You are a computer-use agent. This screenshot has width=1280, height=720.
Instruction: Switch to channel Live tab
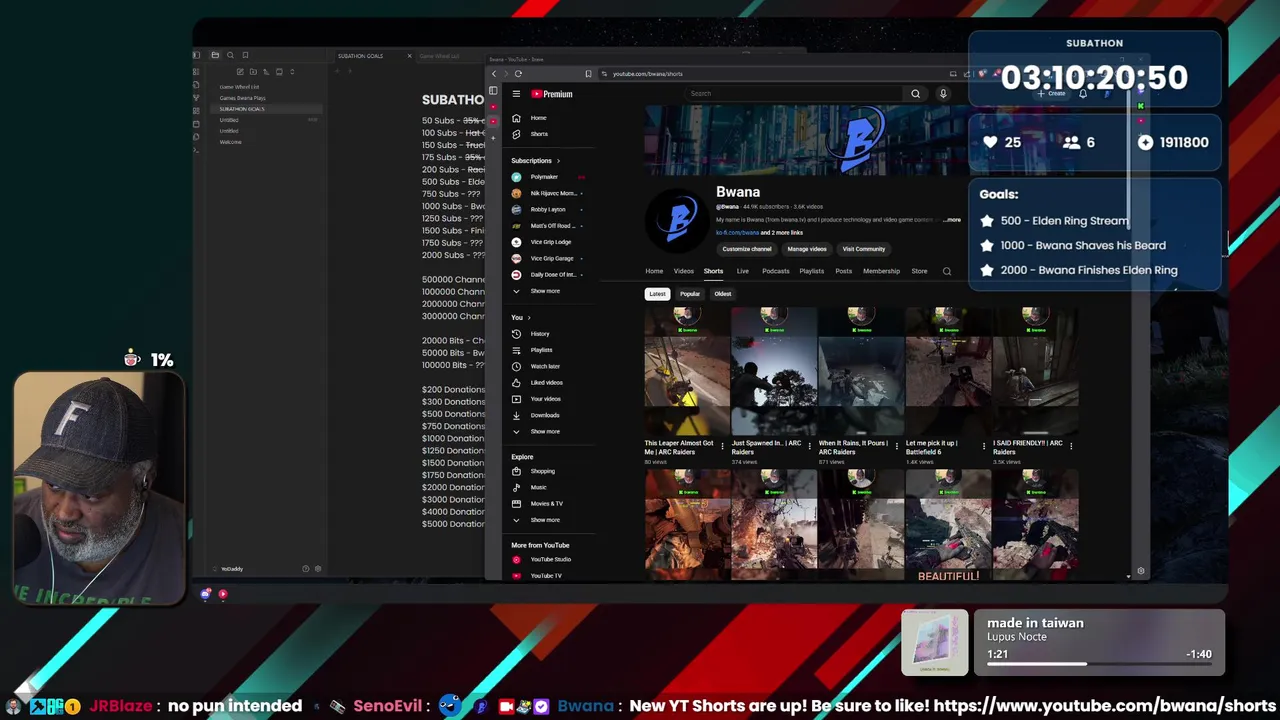click(x=742, y=271)
